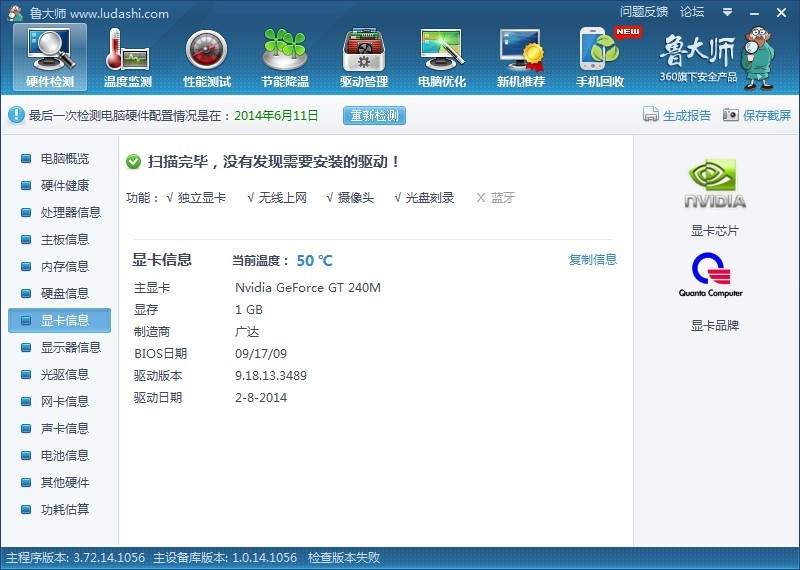Click the 摄像头 feature label
800x570 pixels.
click(x=356, y=198)
